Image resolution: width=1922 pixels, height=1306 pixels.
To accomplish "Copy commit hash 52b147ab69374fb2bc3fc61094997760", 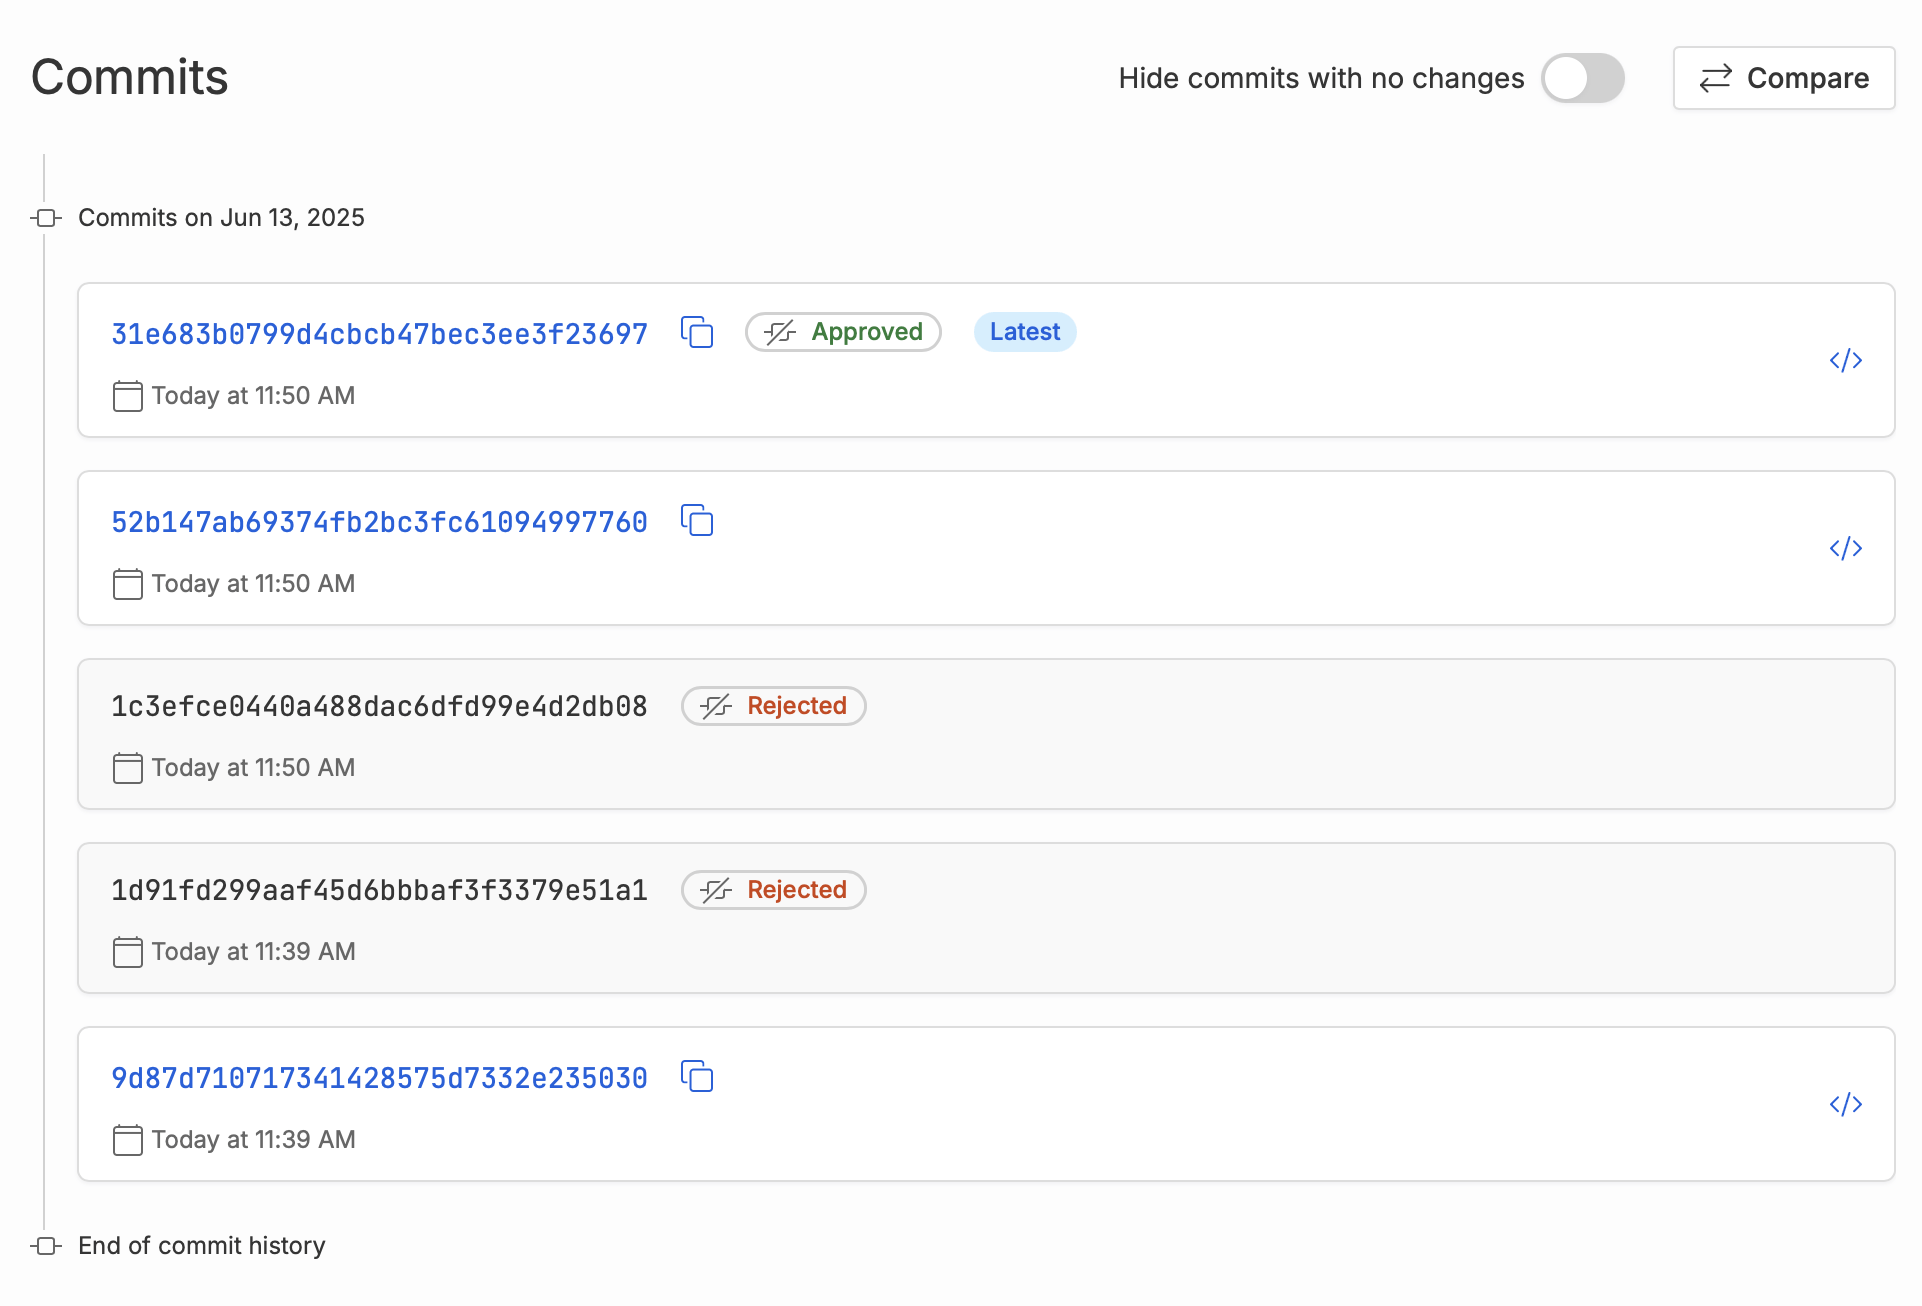I will [x=697, y=520].
